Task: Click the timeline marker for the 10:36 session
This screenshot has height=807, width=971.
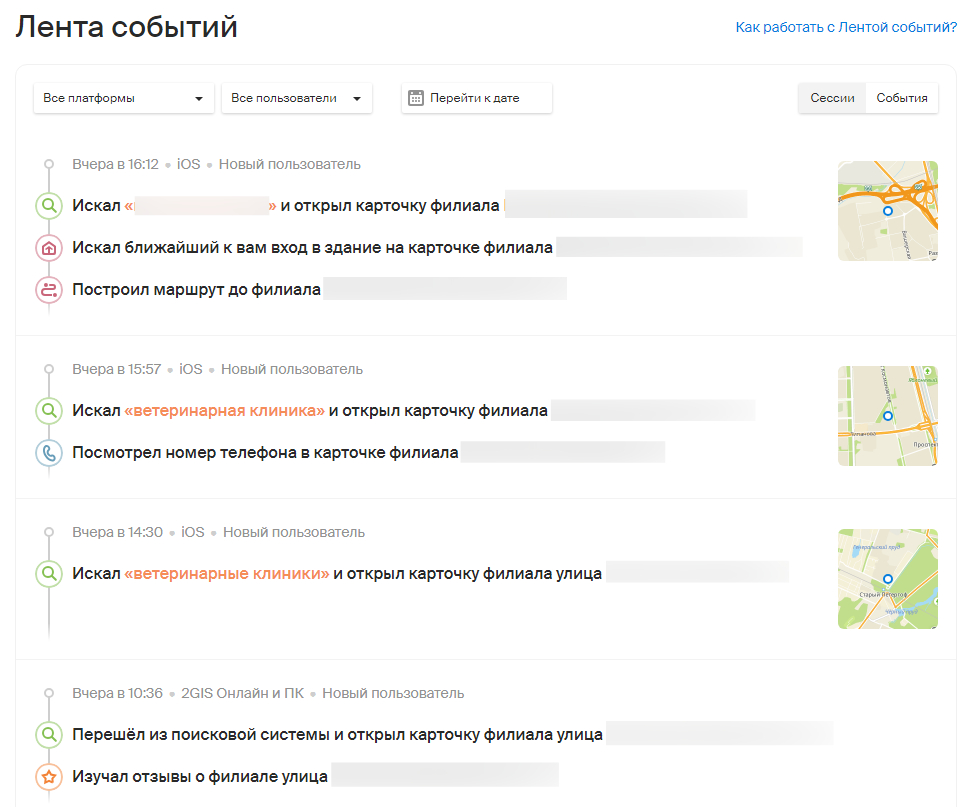Action: tap(49, 693)
